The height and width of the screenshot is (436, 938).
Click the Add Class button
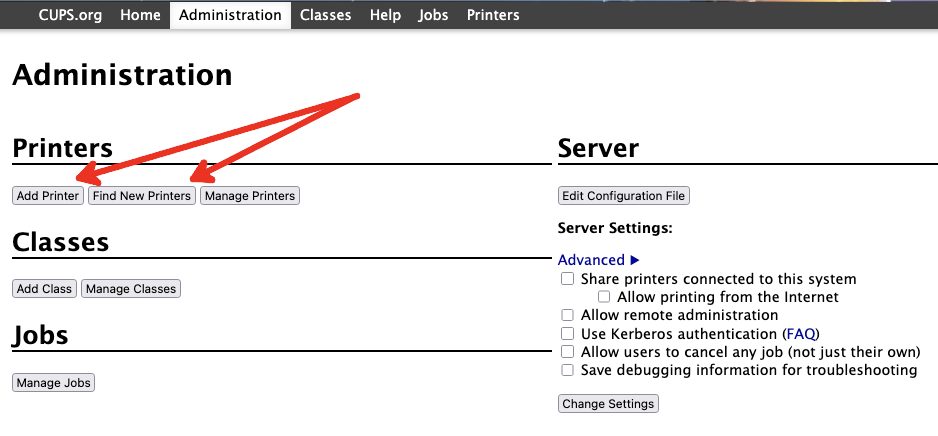[45, 289]
